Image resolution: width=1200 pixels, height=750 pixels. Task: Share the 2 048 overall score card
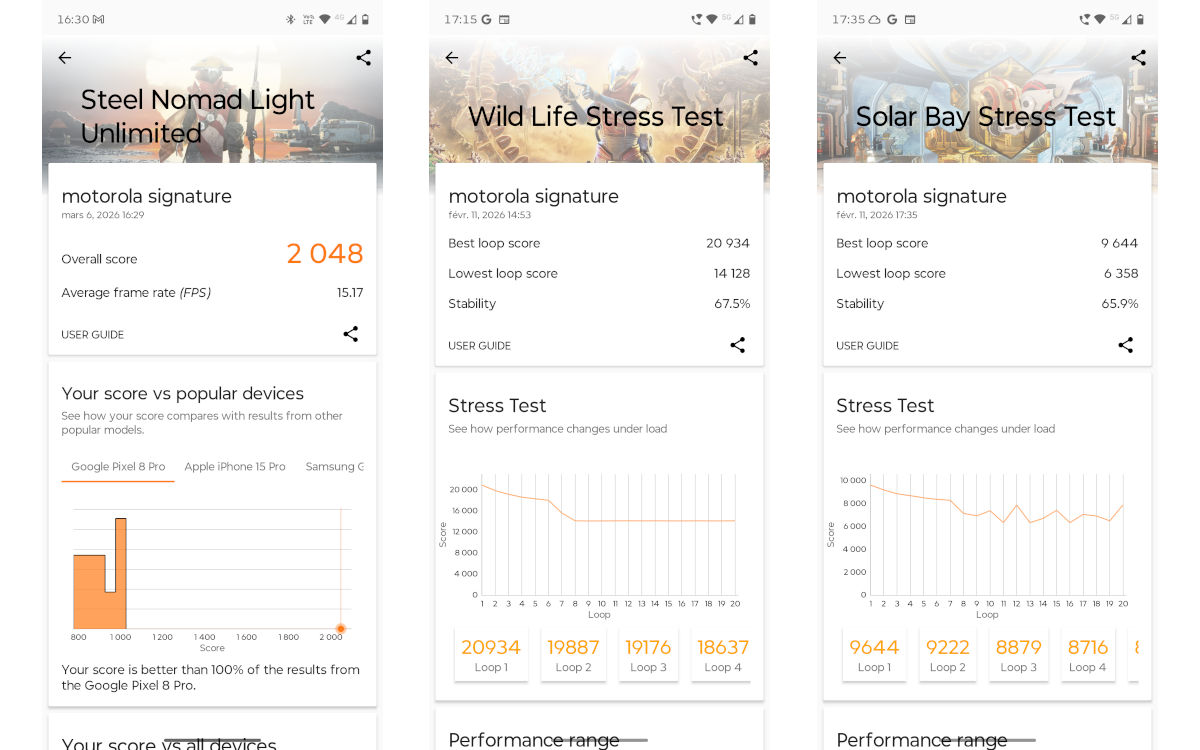350,334
